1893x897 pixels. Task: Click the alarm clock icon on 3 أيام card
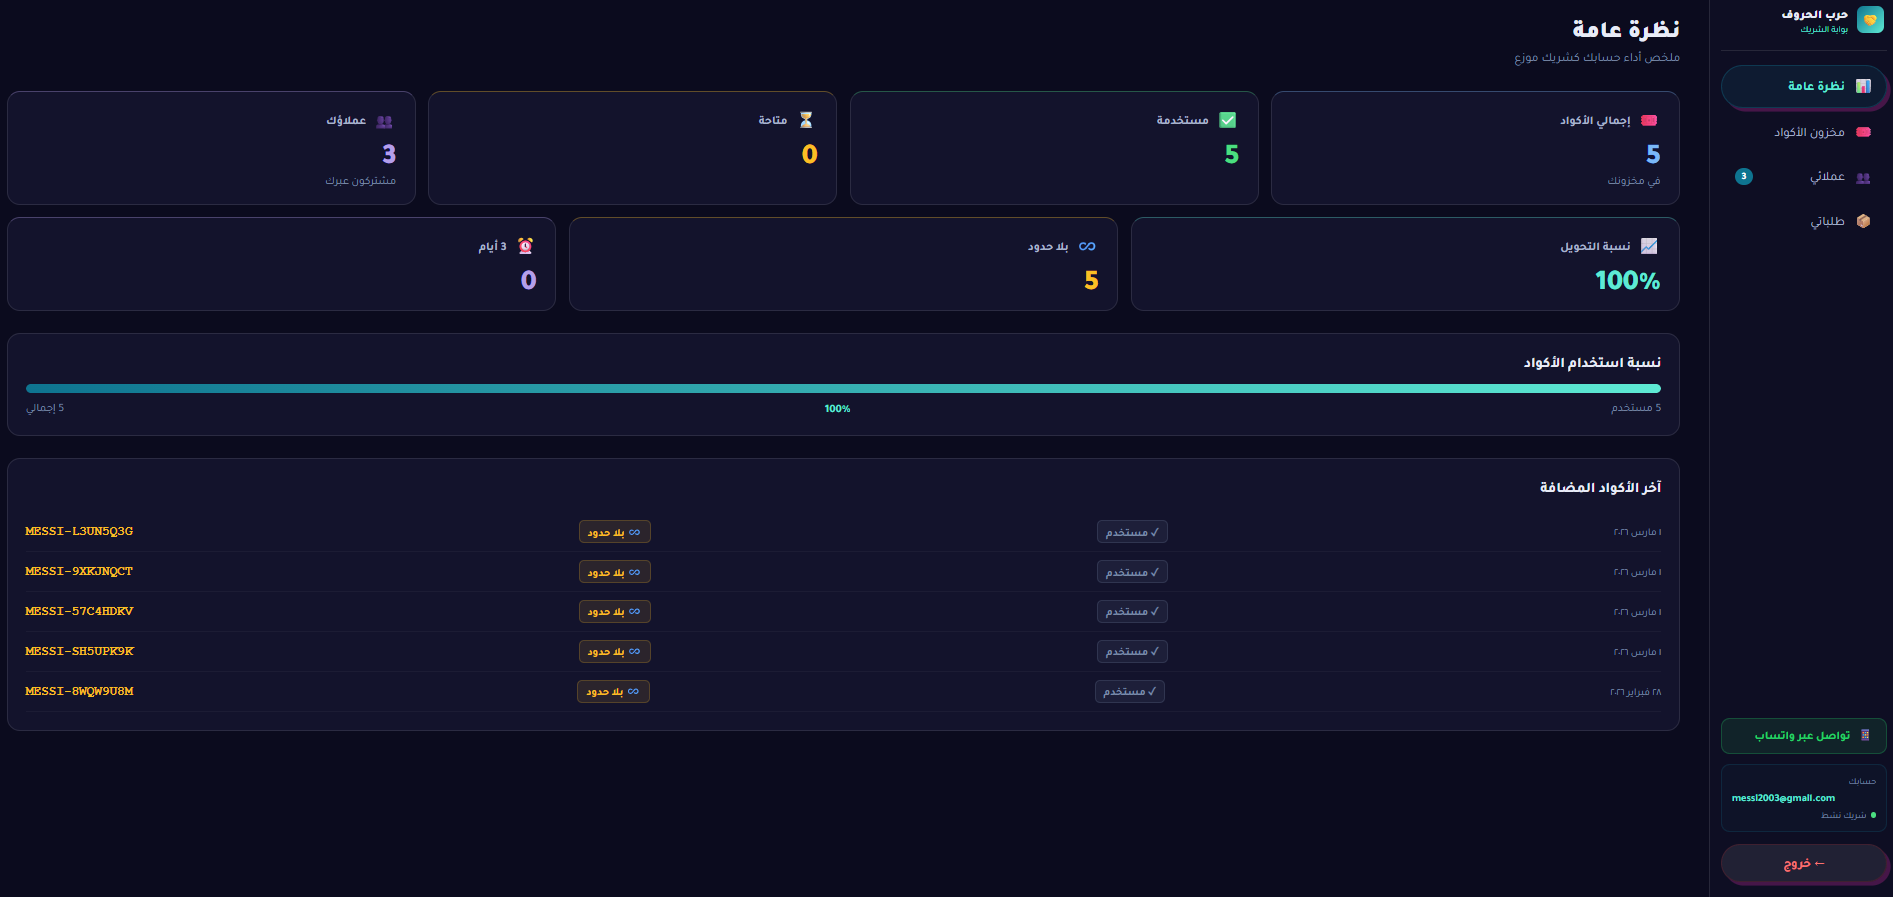(x=525, y=246)
